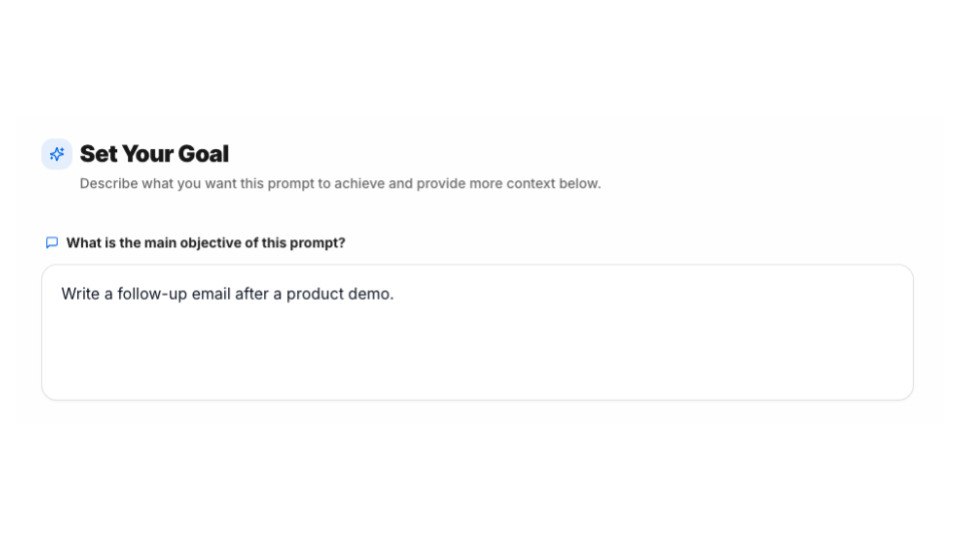The width and height of the screenshot is (960, 540).
Task: Place cursor after "demo." in the text area
Action: [395, 294]
